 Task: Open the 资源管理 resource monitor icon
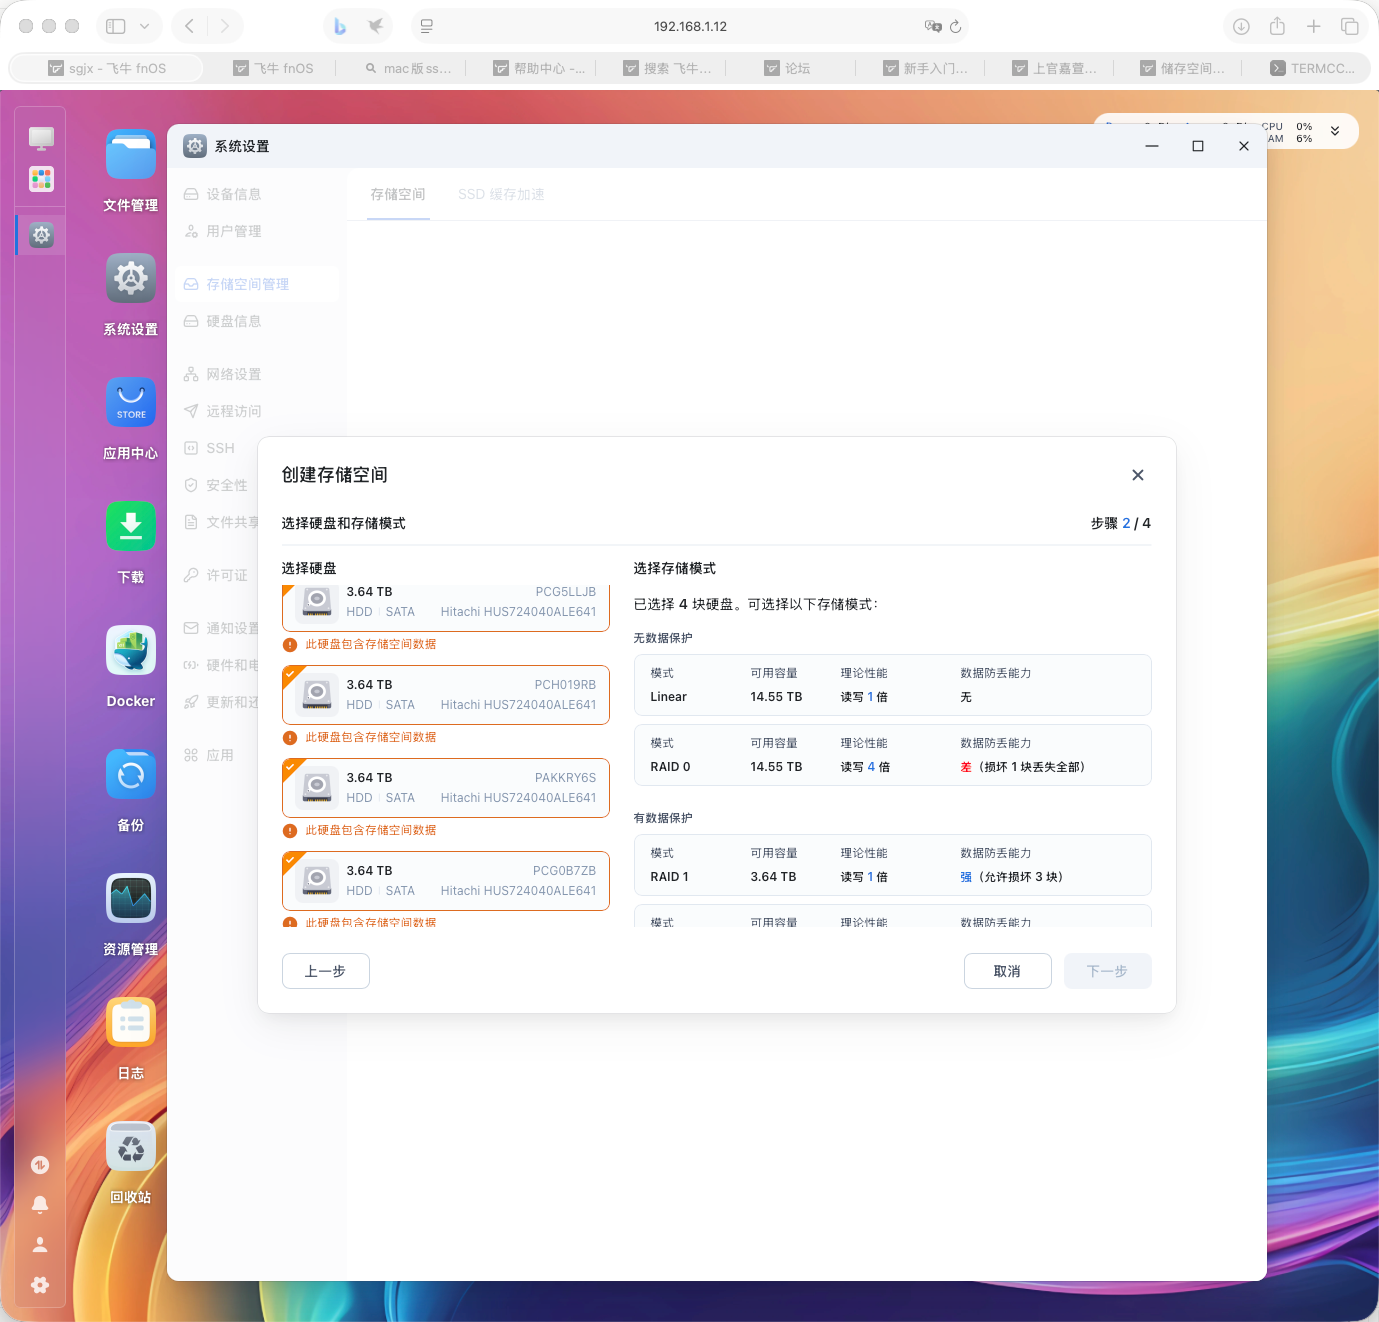[x=131, y=899]
